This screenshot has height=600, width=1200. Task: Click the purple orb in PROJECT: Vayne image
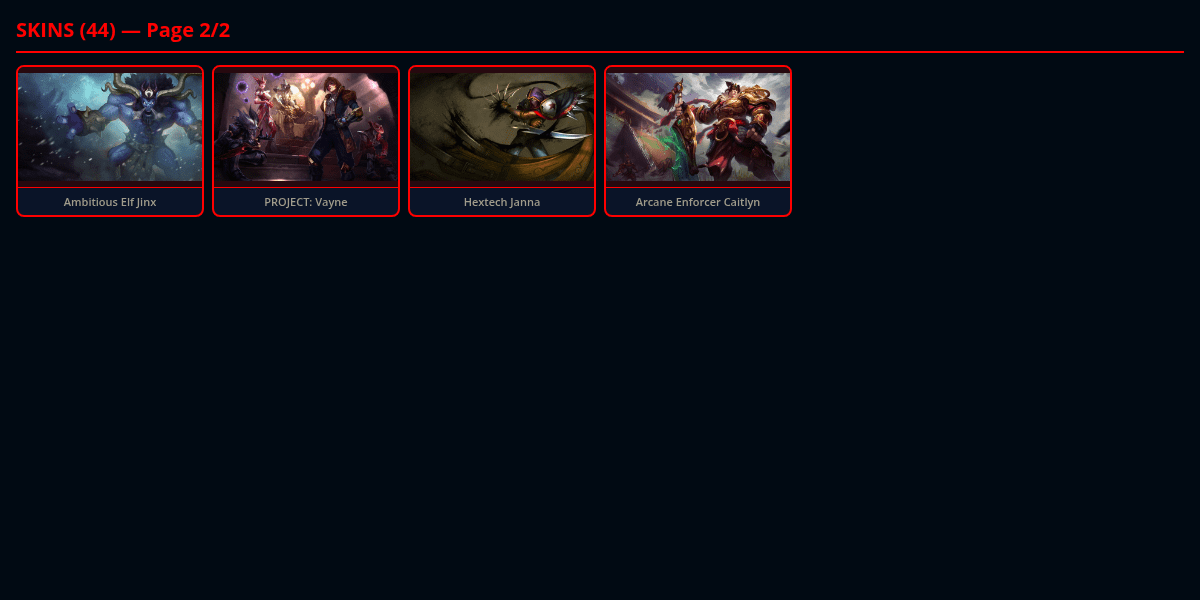[x=242, y=88]
